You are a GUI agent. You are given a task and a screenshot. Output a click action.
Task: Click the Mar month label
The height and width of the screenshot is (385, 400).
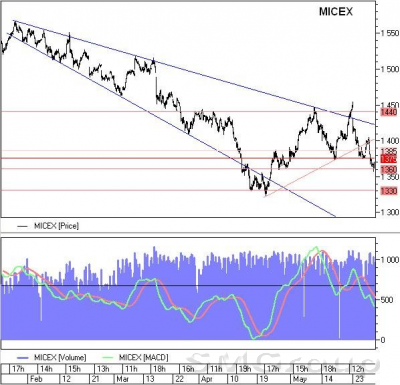tap(123, 379)
